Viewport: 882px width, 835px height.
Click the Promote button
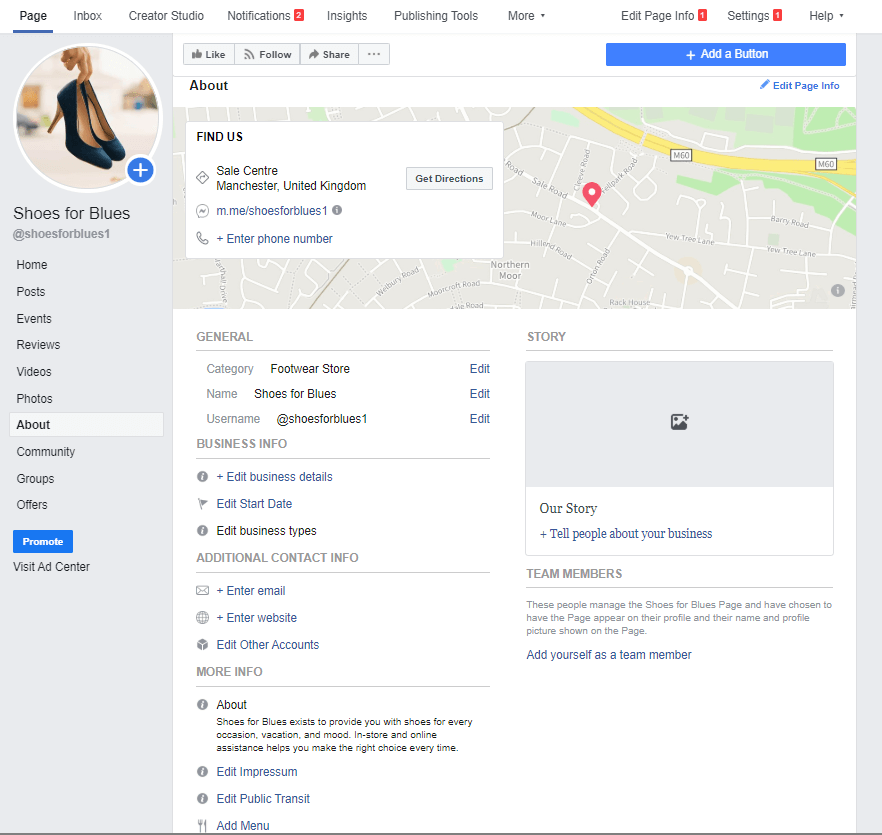point(43,541)
